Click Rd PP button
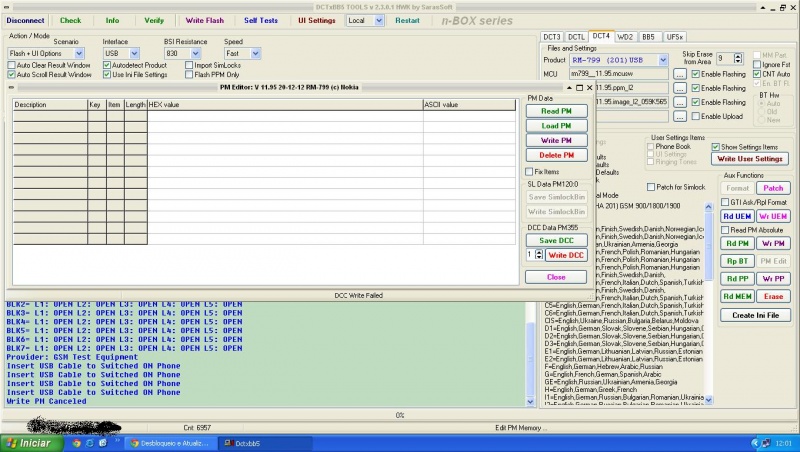This screenshot has width=800, height=452. coord(737,279)
